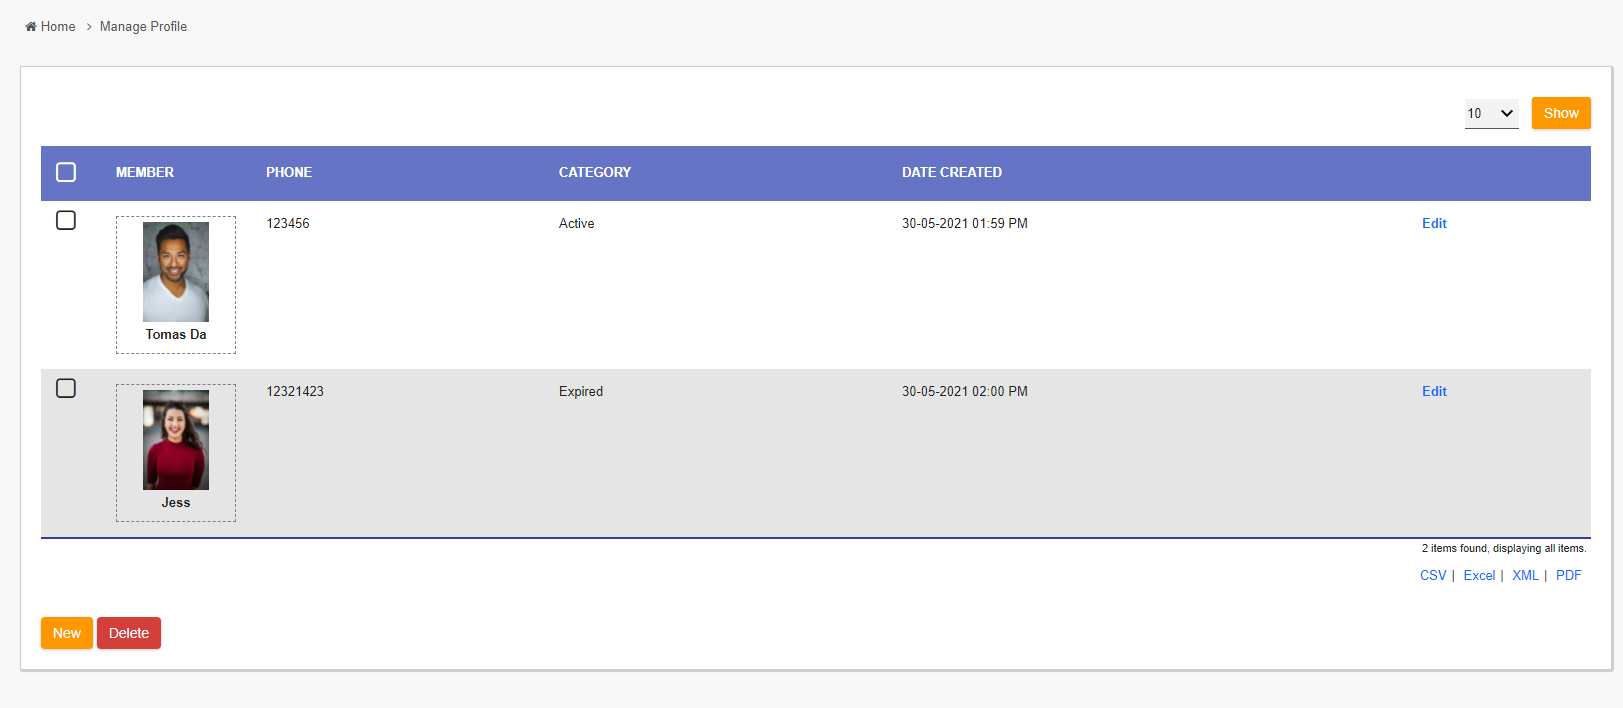Select the checkbox for Jess
The height and width of the screenshot is (708, 1623).
tap(66, 388)
